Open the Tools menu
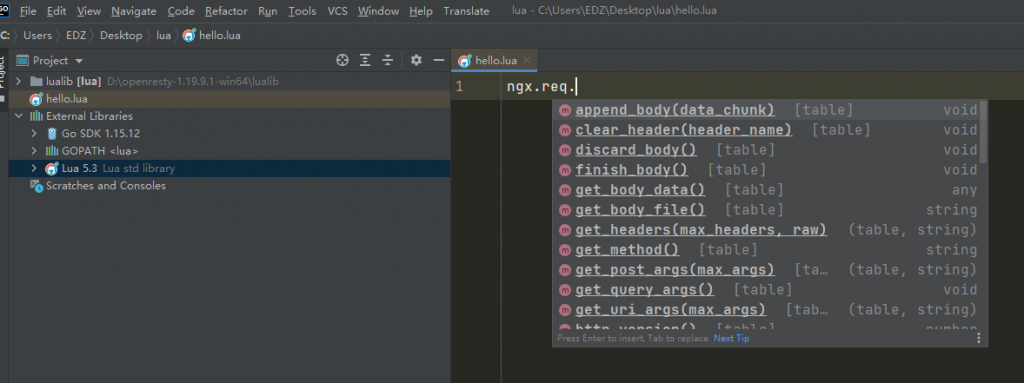The image size is (1024, 383). (302, 11)
